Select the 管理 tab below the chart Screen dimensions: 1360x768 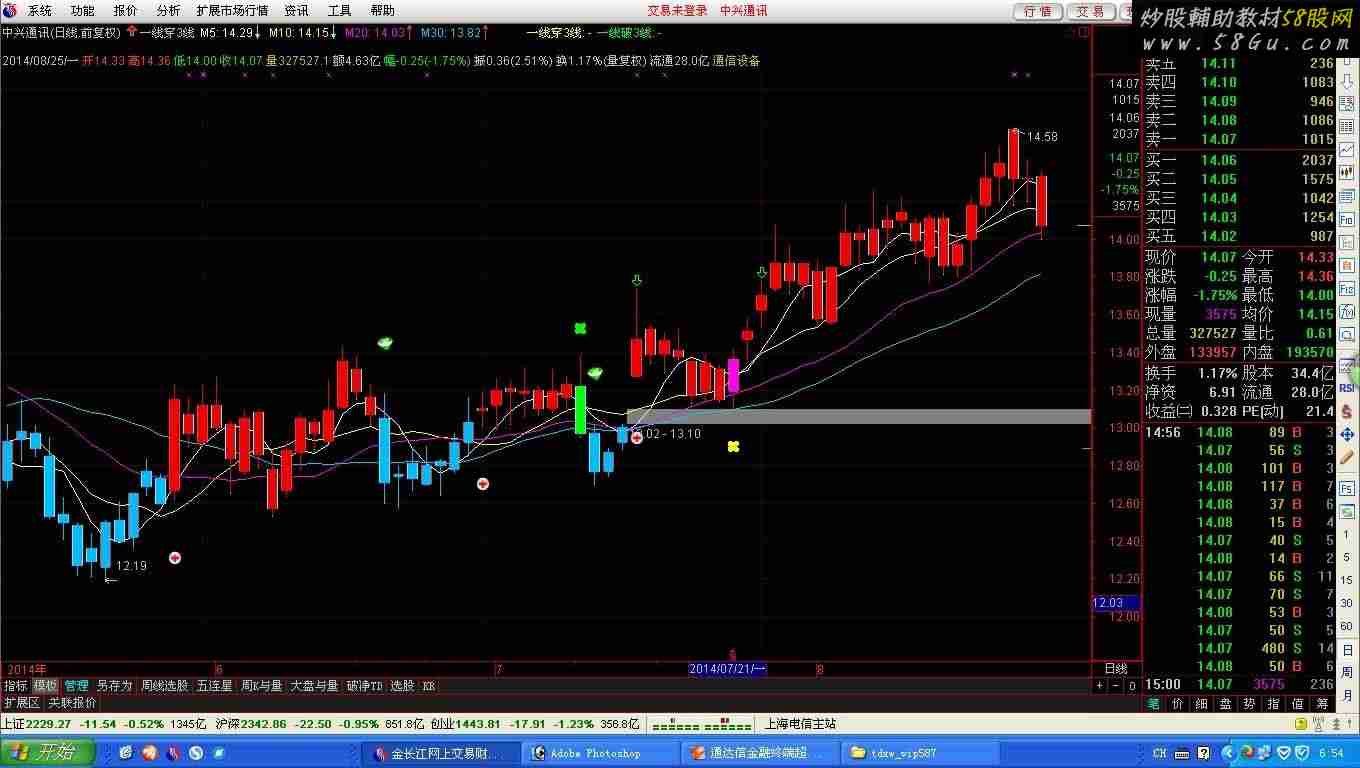pyautogui.click(x=76, y=686)
